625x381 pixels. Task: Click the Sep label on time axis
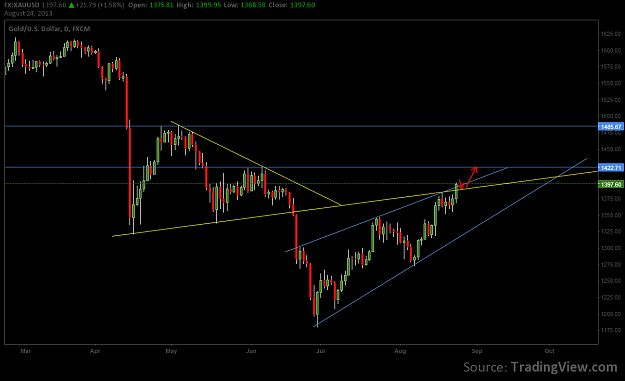[477, 351]
